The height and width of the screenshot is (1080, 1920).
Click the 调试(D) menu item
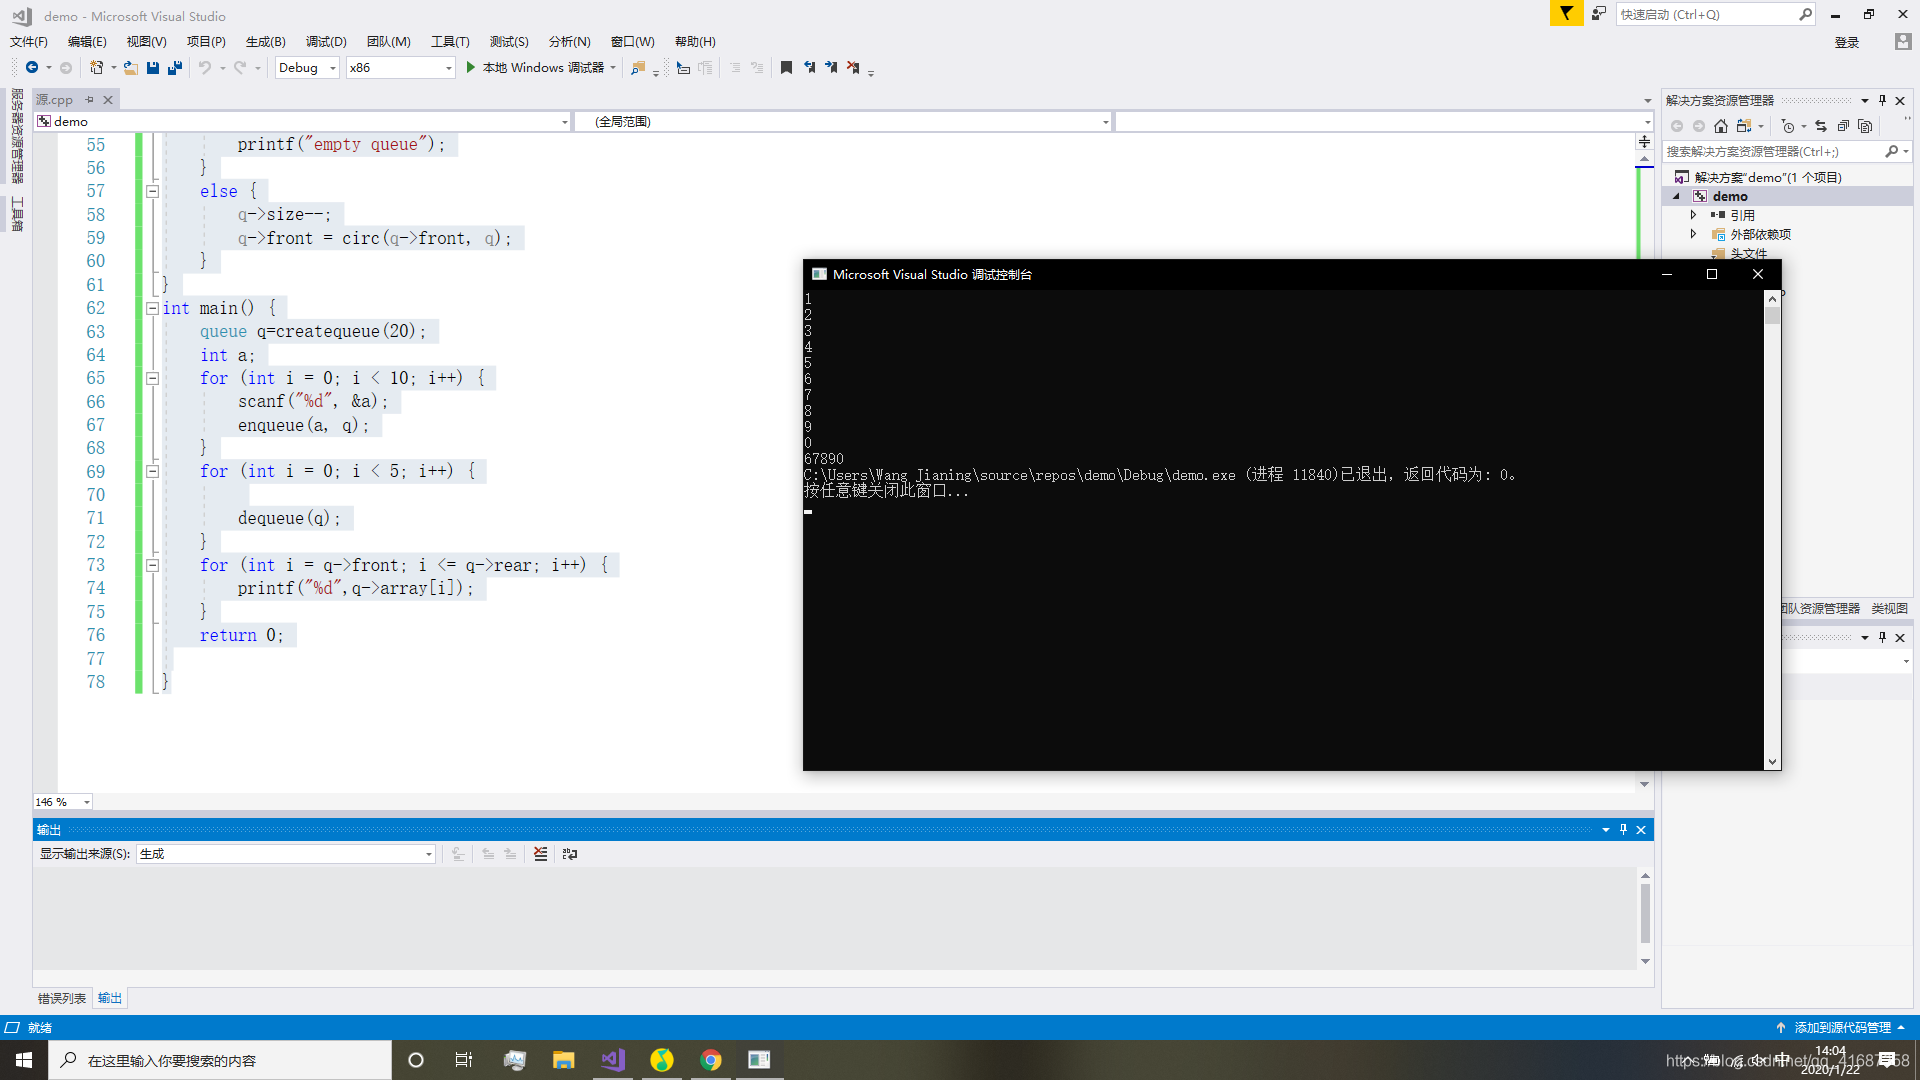[x=323, y=41]
